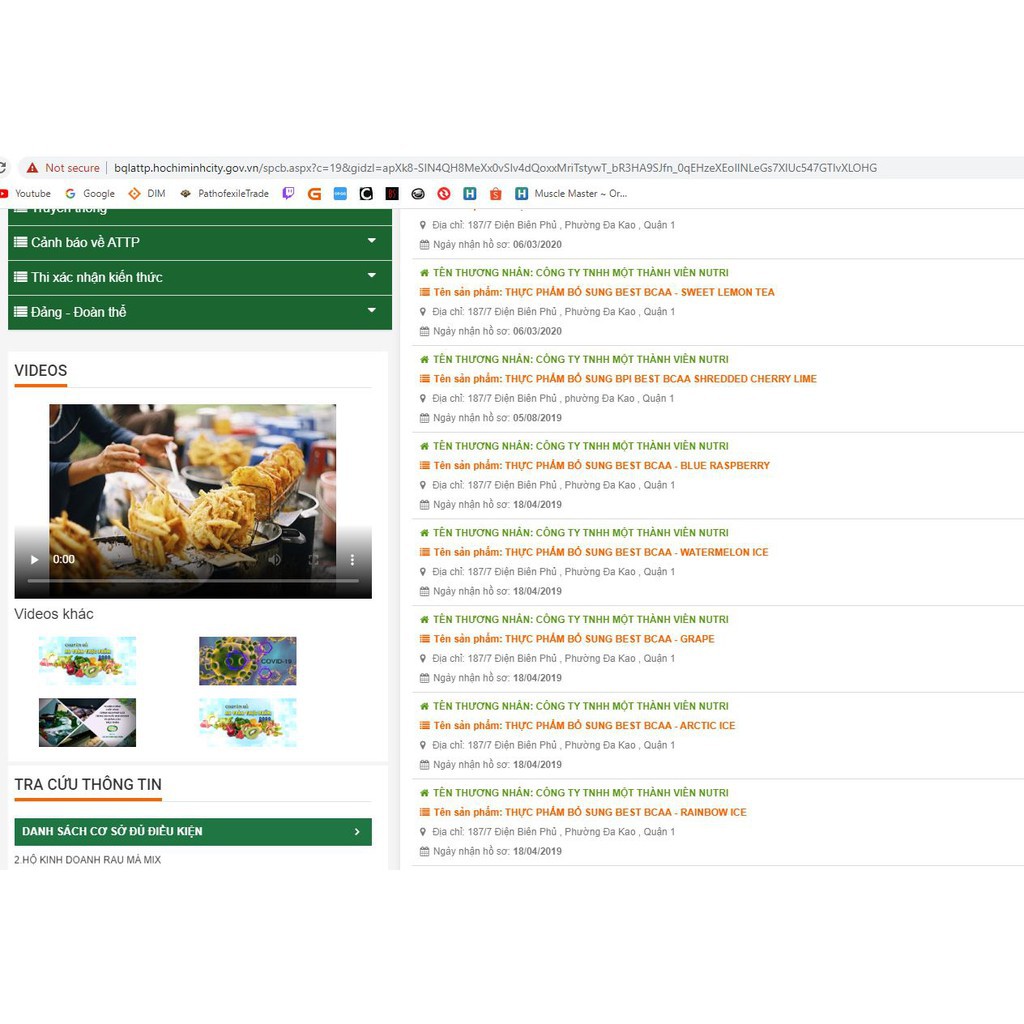Mute the video volume icon

pyautogui.click(x=275, y=560)
